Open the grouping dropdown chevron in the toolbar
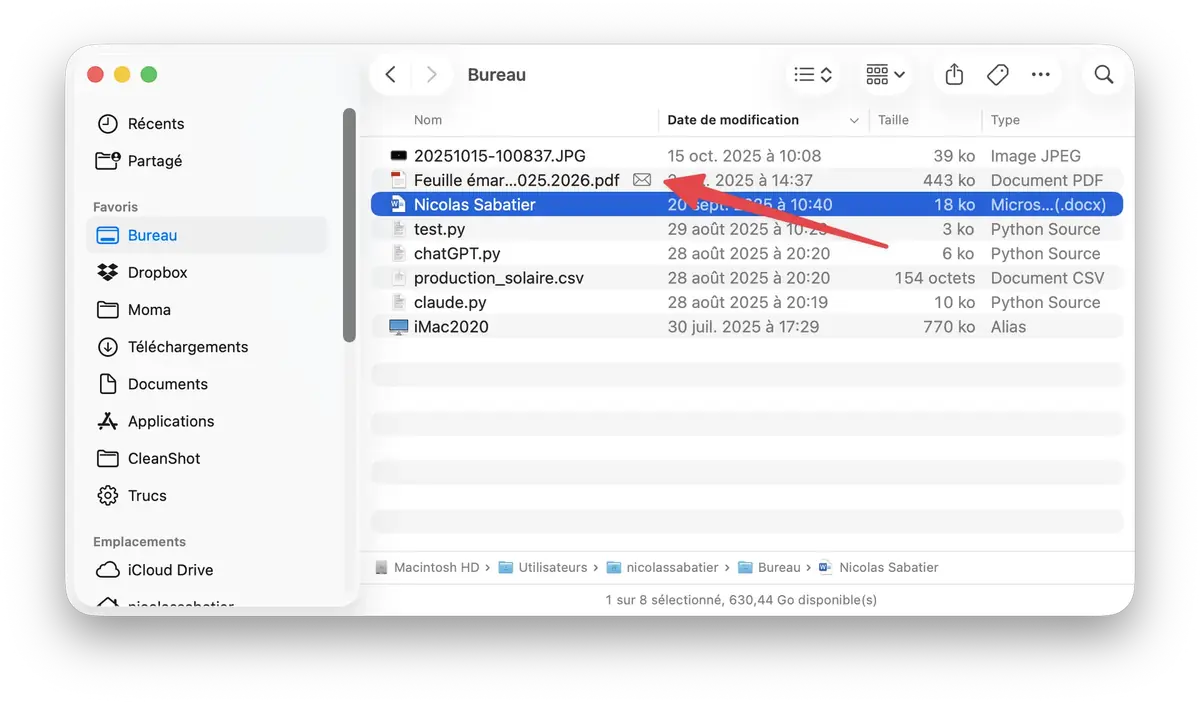 point(898,74)
